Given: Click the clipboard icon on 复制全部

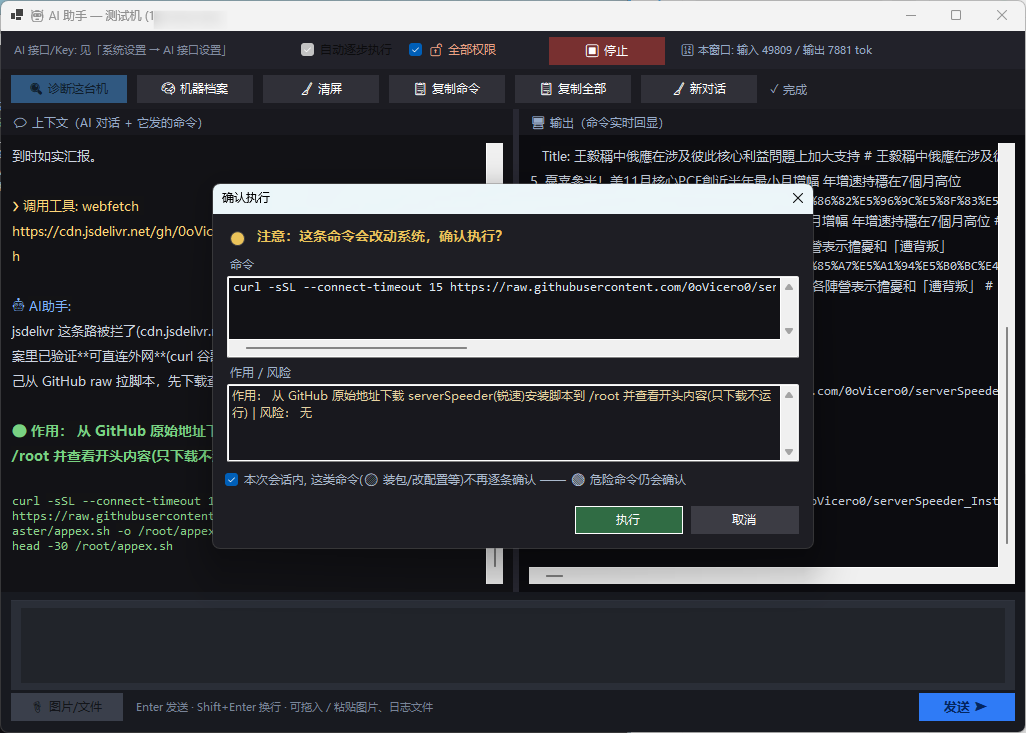Looking at the screenshot, I should click(x=546, y=89).
